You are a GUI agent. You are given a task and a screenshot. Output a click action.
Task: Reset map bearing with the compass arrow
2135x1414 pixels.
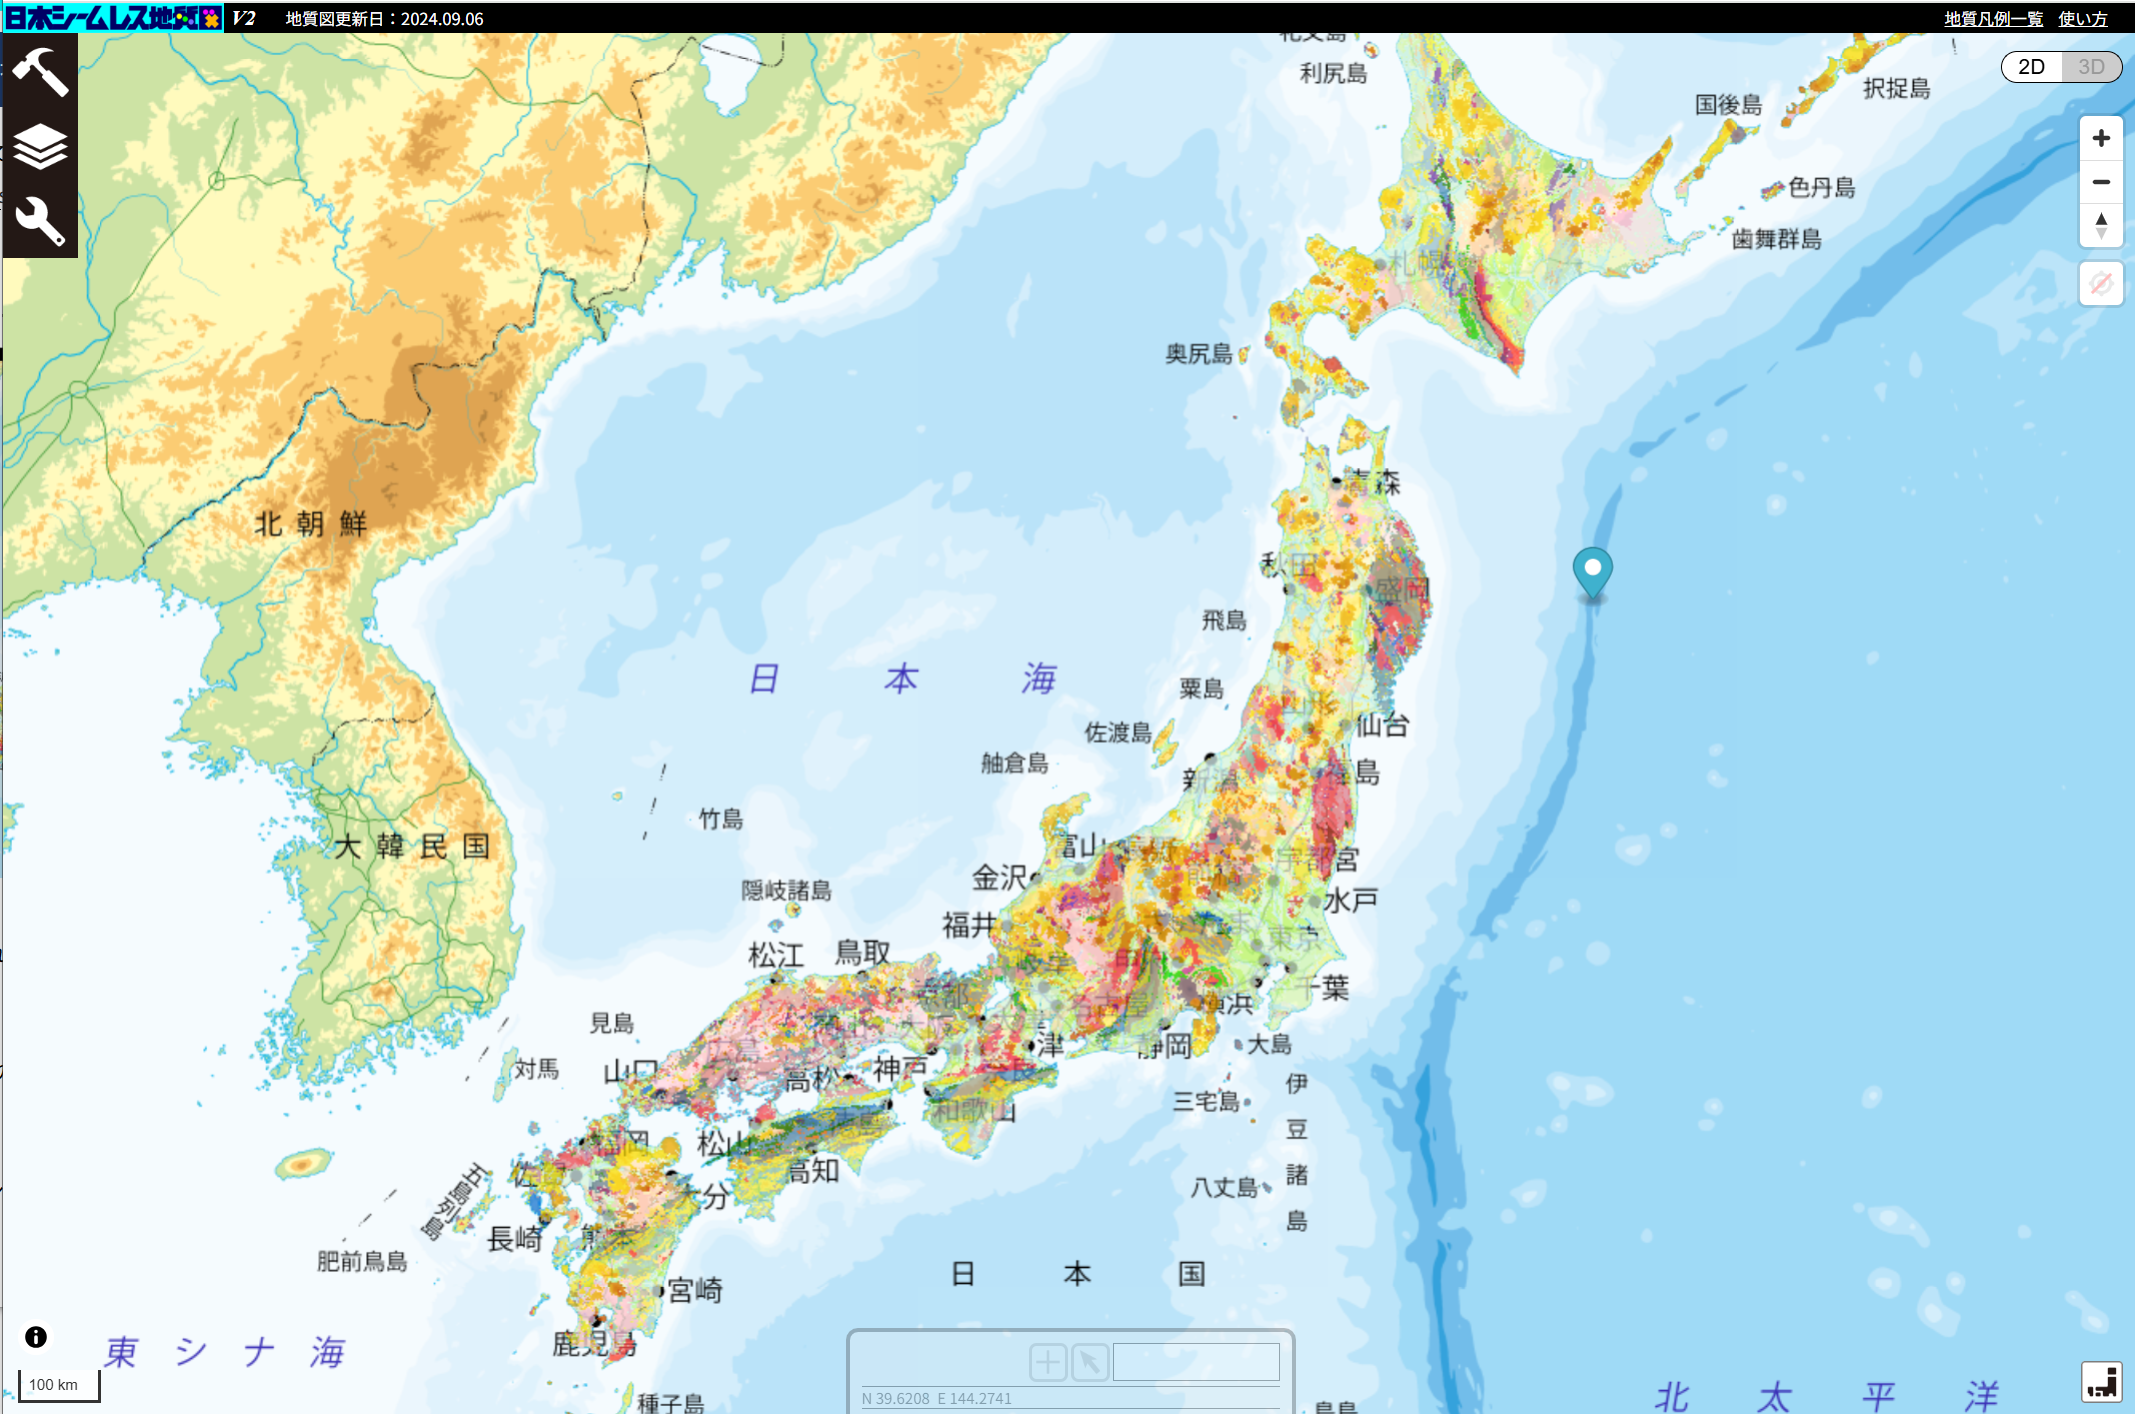point(2101,225)
